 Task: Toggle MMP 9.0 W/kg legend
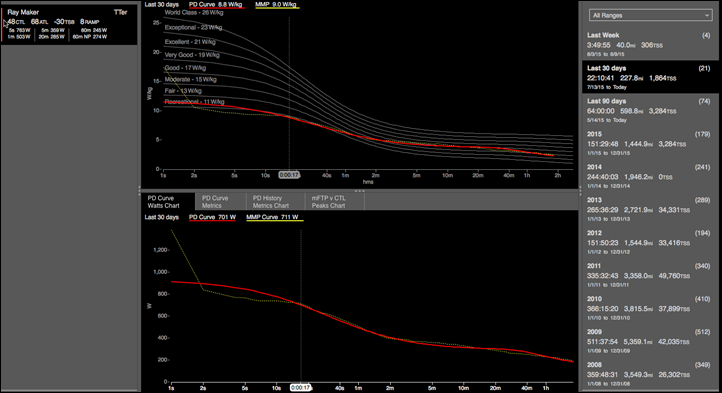276,5
